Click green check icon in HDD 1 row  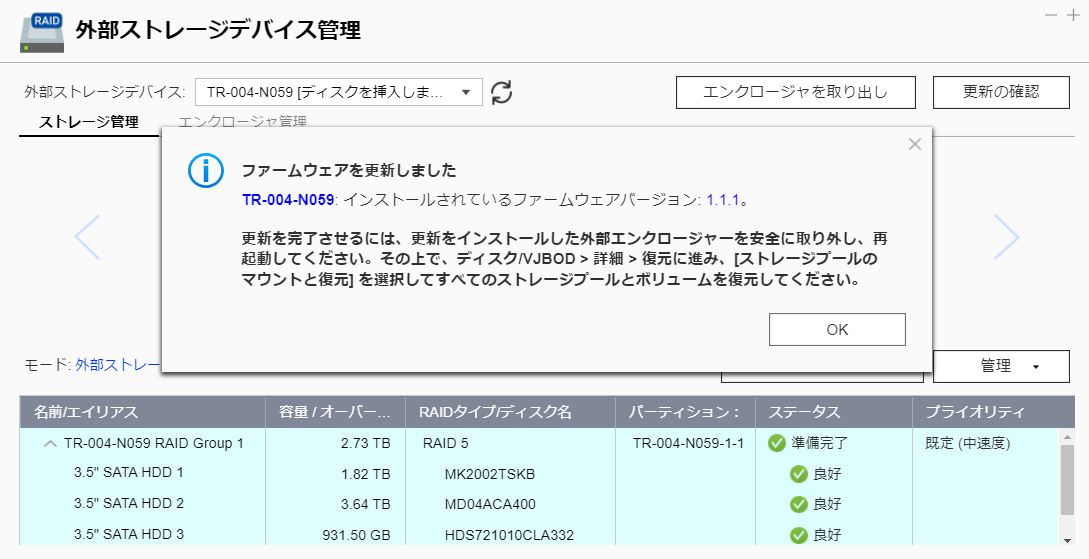[x=799, y=474]
